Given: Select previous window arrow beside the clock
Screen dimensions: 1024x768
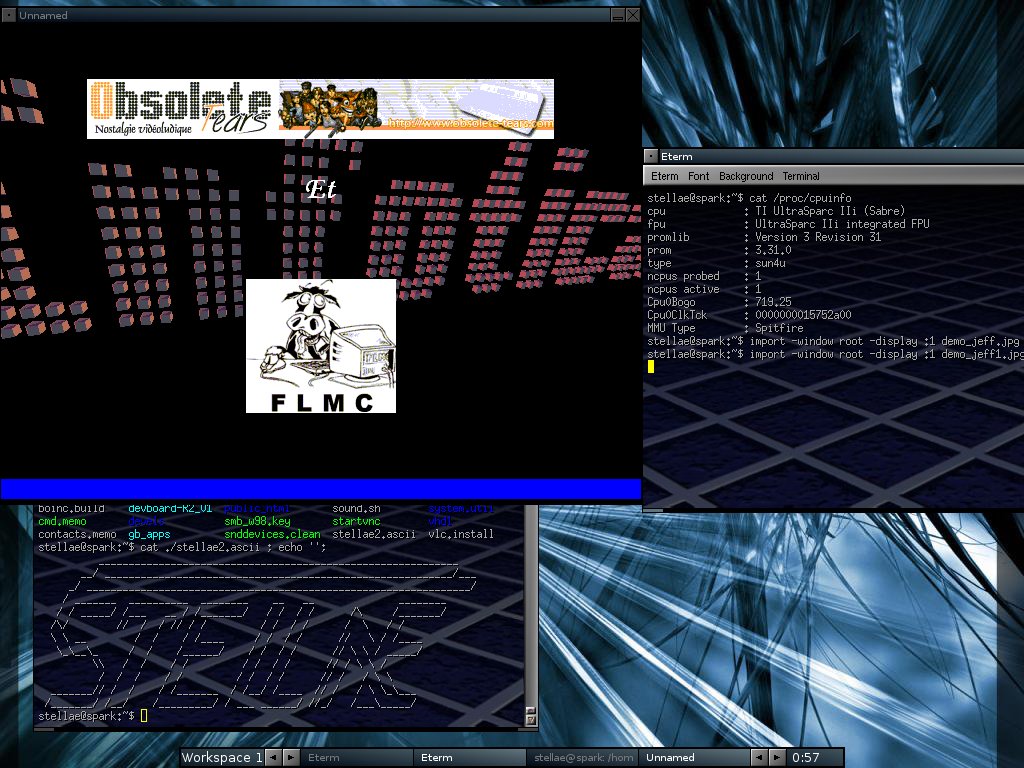Looking at the screenshot, I should click(759, 758).
